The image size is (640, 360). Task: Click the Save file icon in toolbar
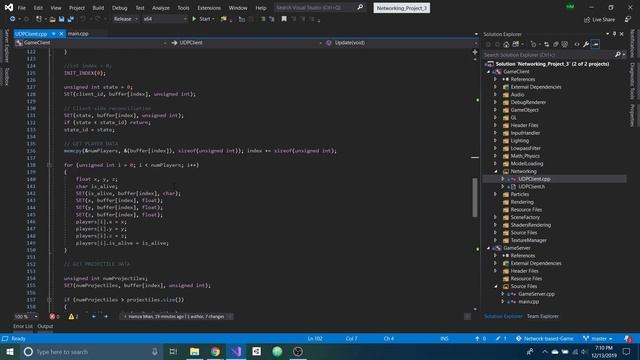click(61, 19)
